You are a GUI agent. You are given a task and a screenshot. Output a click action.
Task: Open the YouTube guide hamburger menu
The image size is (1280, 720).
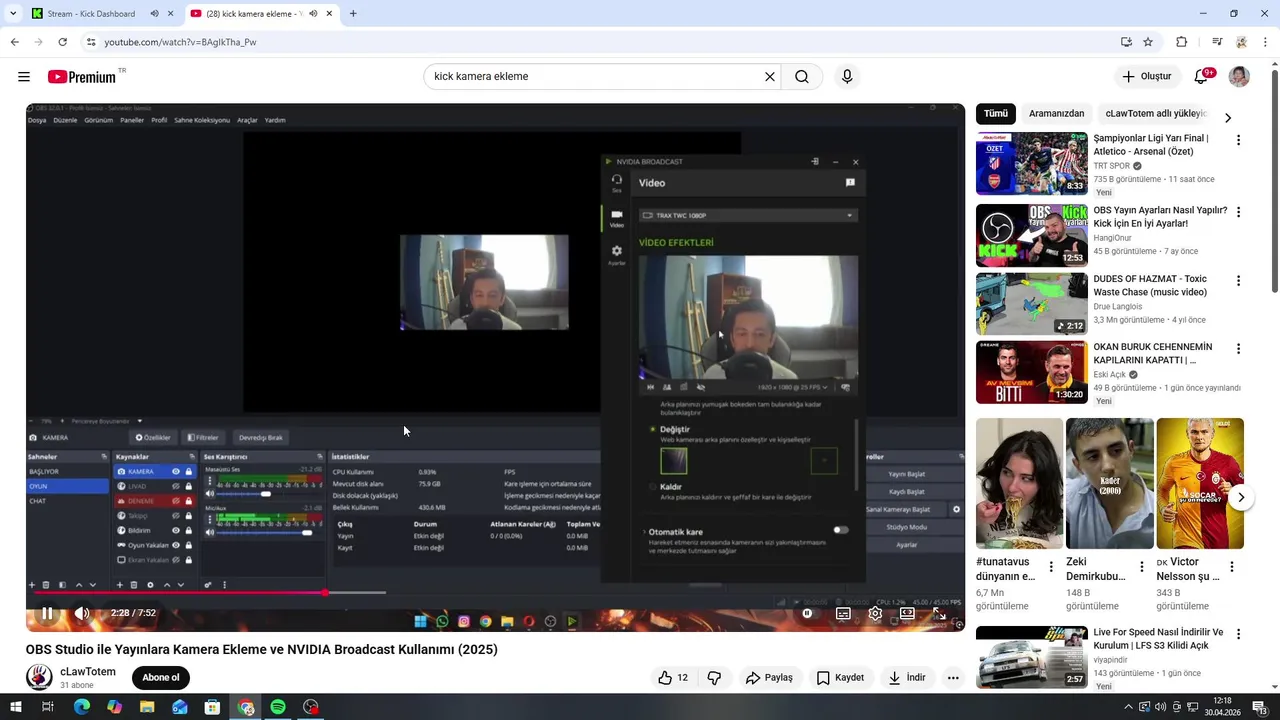[x=24, y=77]
